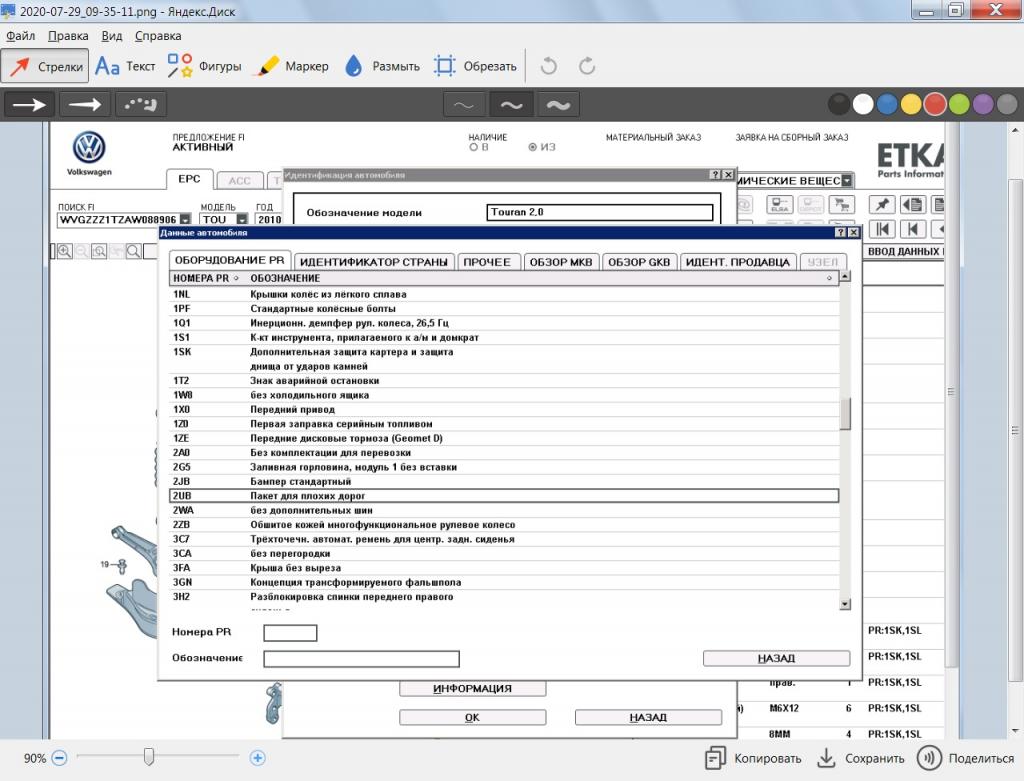Click the Touran 2,0 model designation field
This screenshot has width=1024, height=781.
click(x=600, y=212)
